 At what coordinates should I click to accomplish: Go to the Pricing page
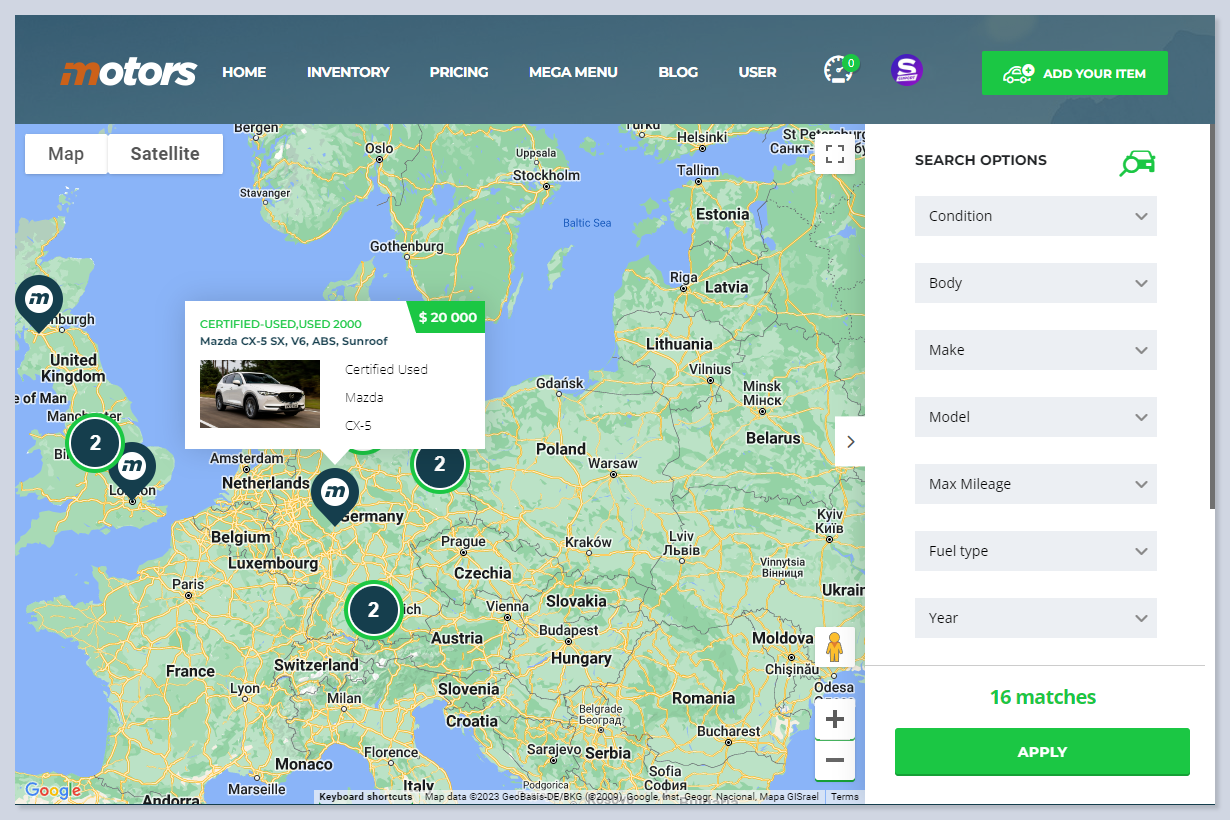[459, 72]
